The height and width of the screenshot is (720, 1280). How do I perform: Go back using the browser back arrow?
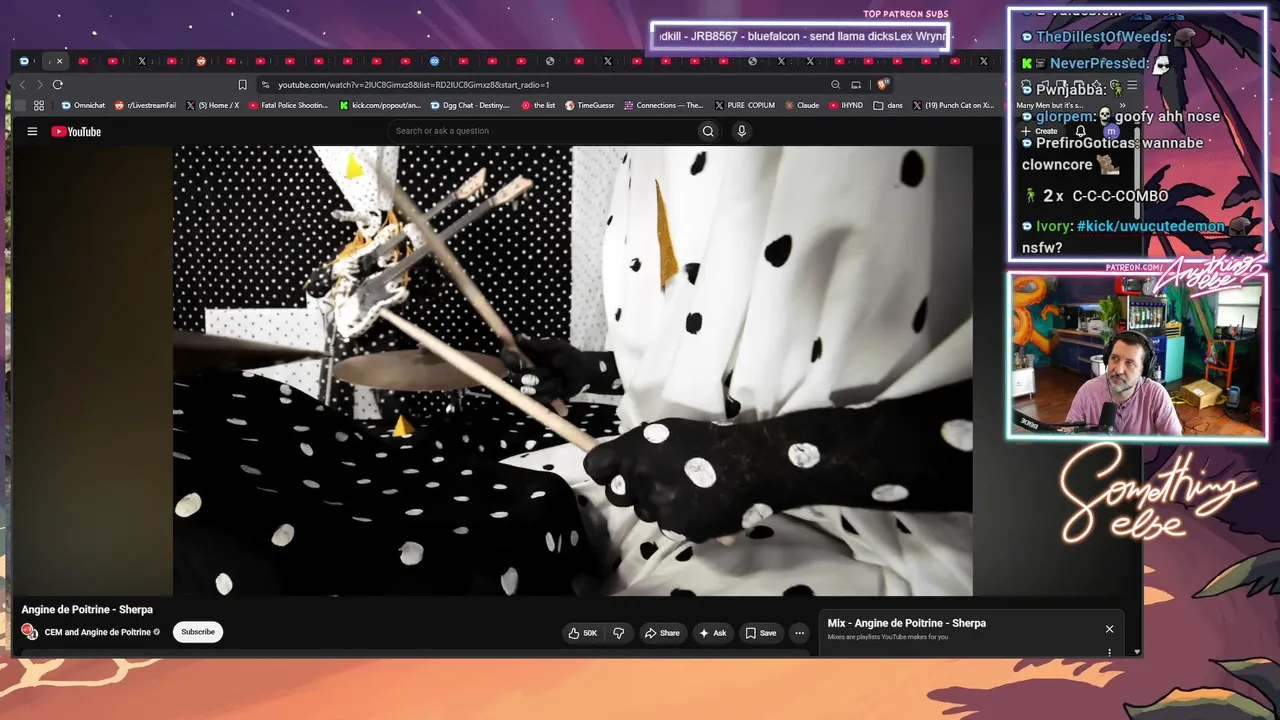[x=22, y=85]
